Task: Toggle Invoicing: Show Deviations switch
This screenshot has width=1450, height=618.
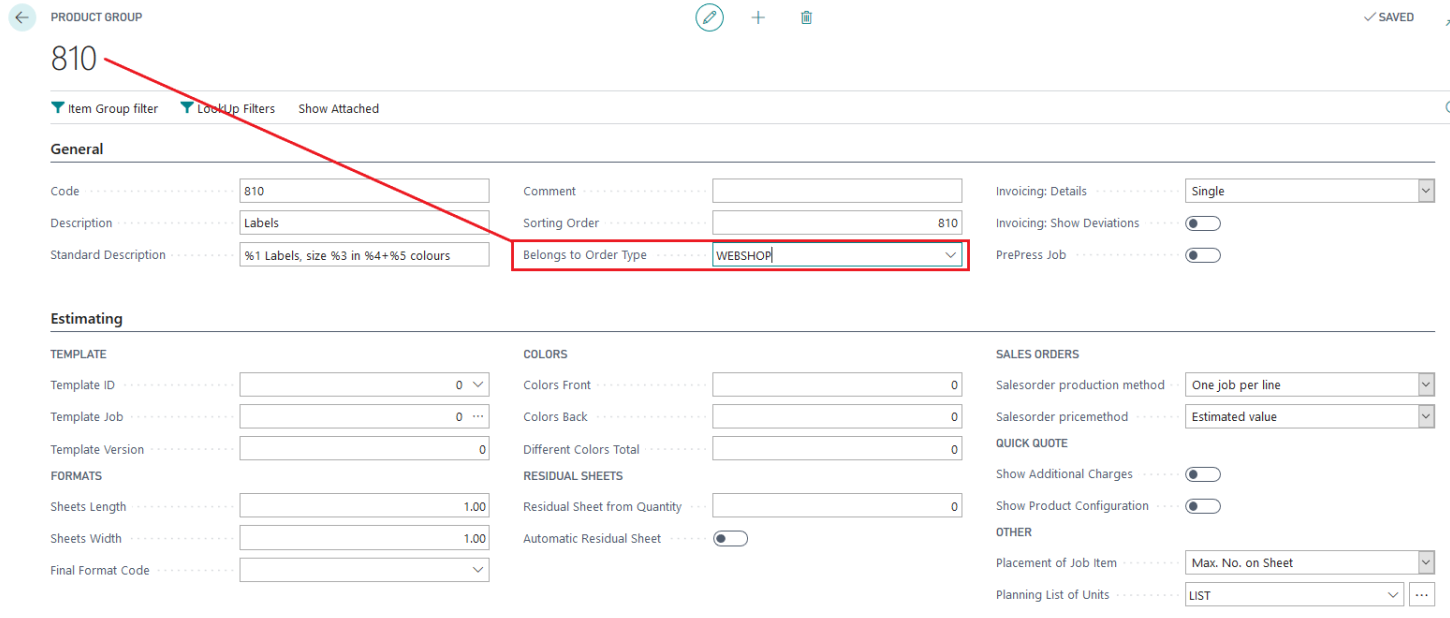Action: click(x=1202, y=223)
